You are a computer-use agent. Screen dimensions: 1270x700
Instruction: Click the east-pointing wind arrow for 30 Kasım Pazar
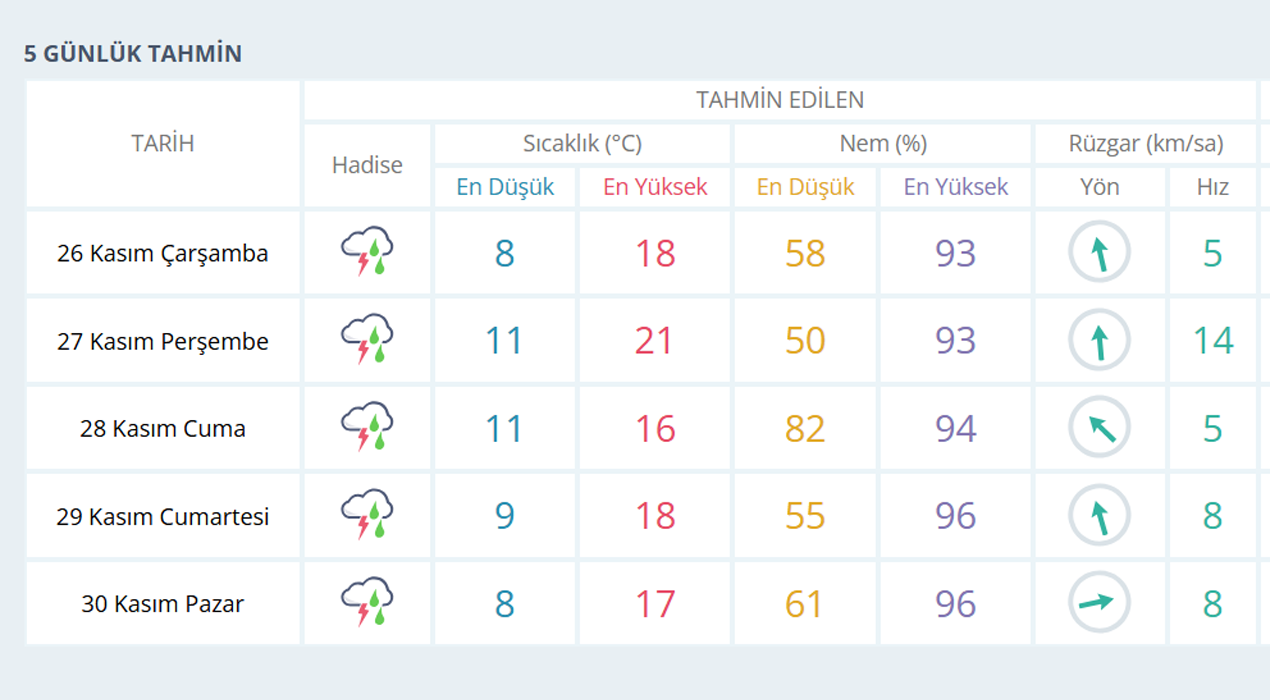point(1099,603)
